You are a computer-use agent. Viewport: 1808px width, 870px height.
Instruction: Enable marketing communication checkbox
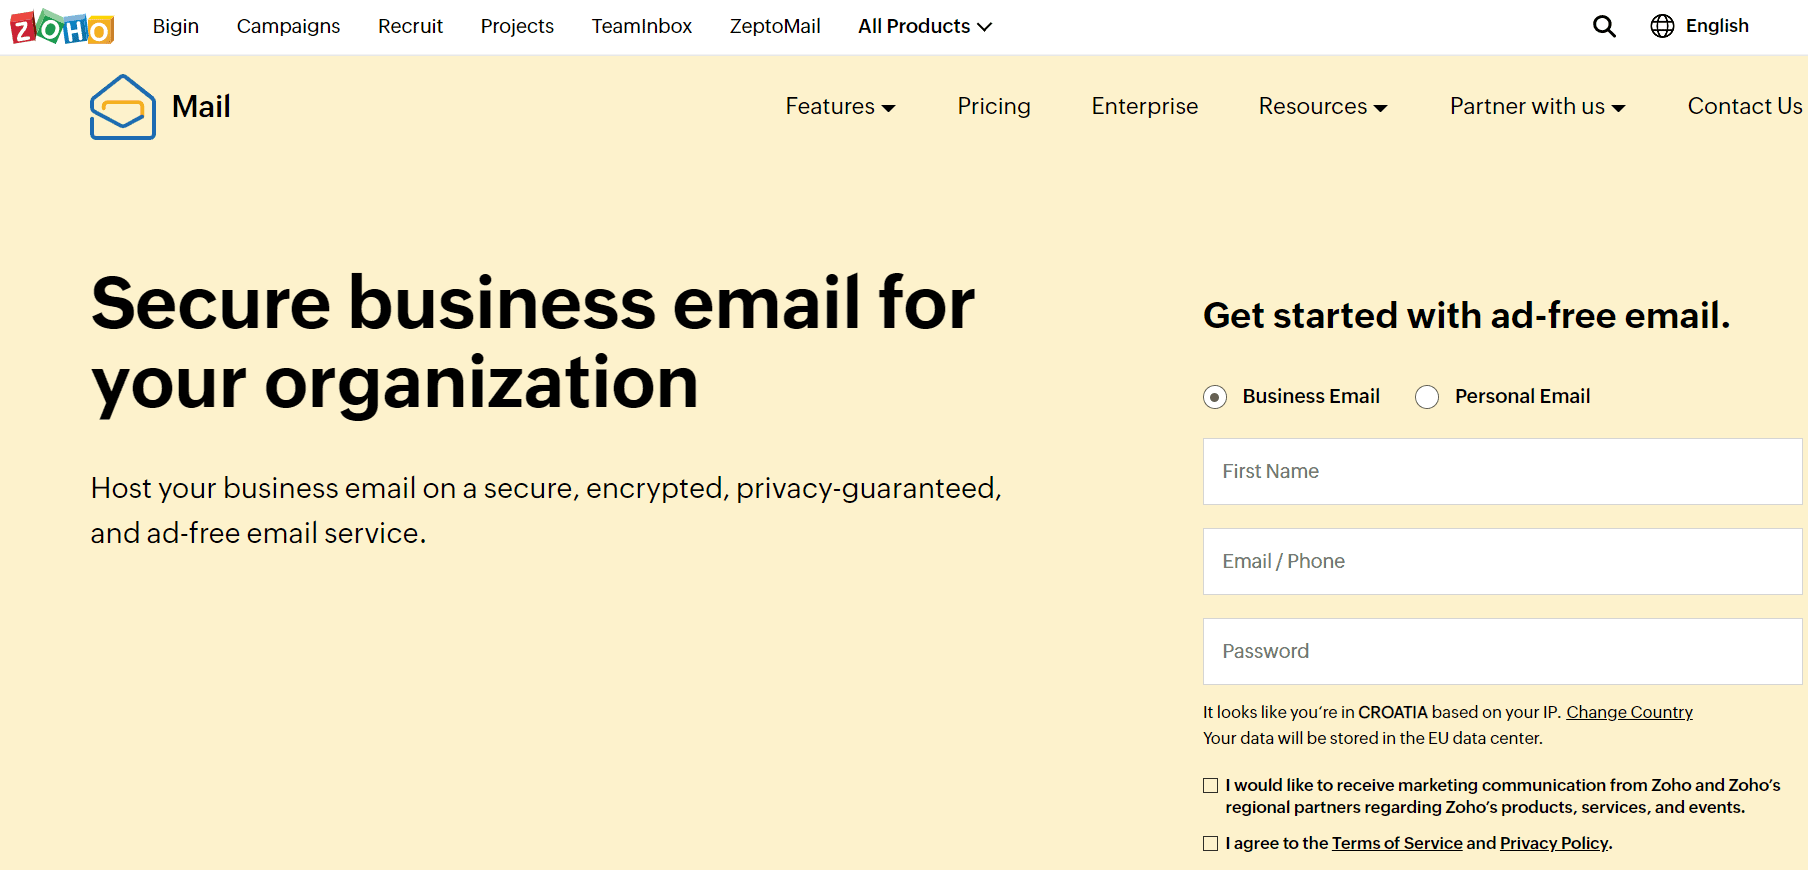point(1209,785)
